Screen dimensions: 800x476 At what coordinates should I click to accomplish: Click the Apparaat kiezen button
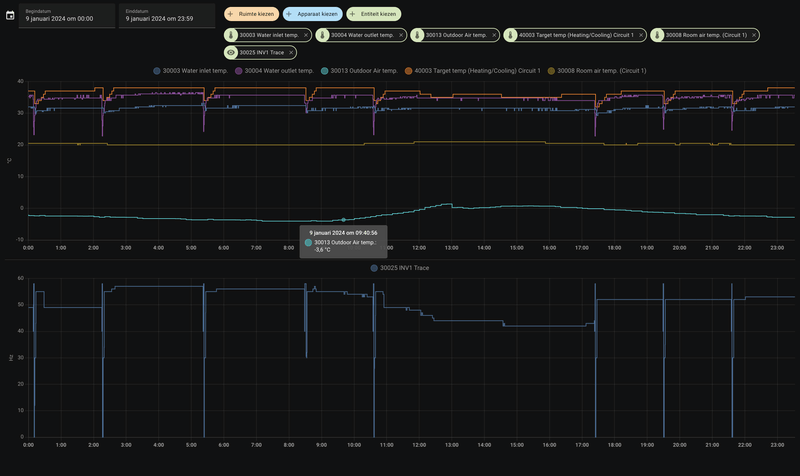tap(312, 14)
